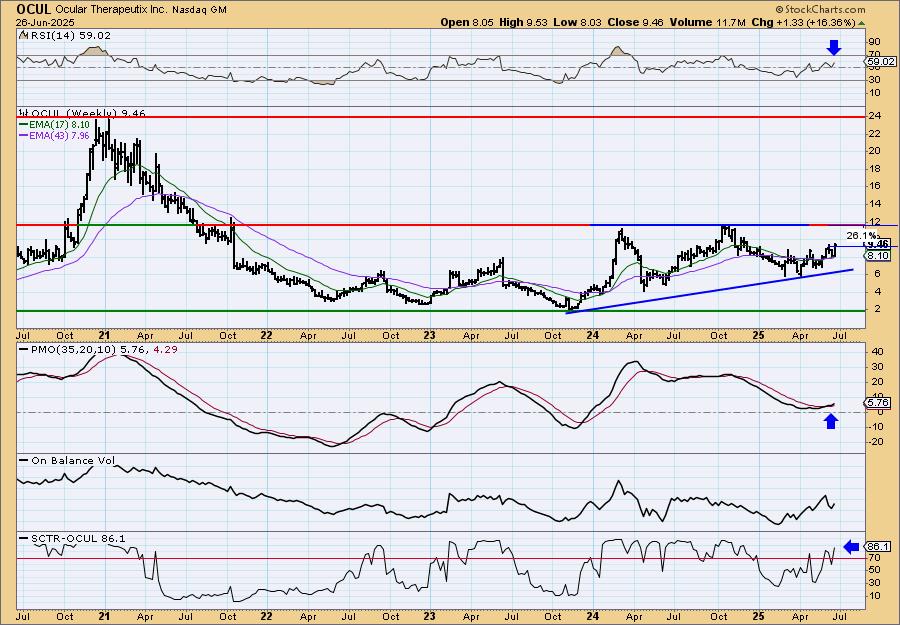Click the 40 level on the PMO axis

[875, 352]
